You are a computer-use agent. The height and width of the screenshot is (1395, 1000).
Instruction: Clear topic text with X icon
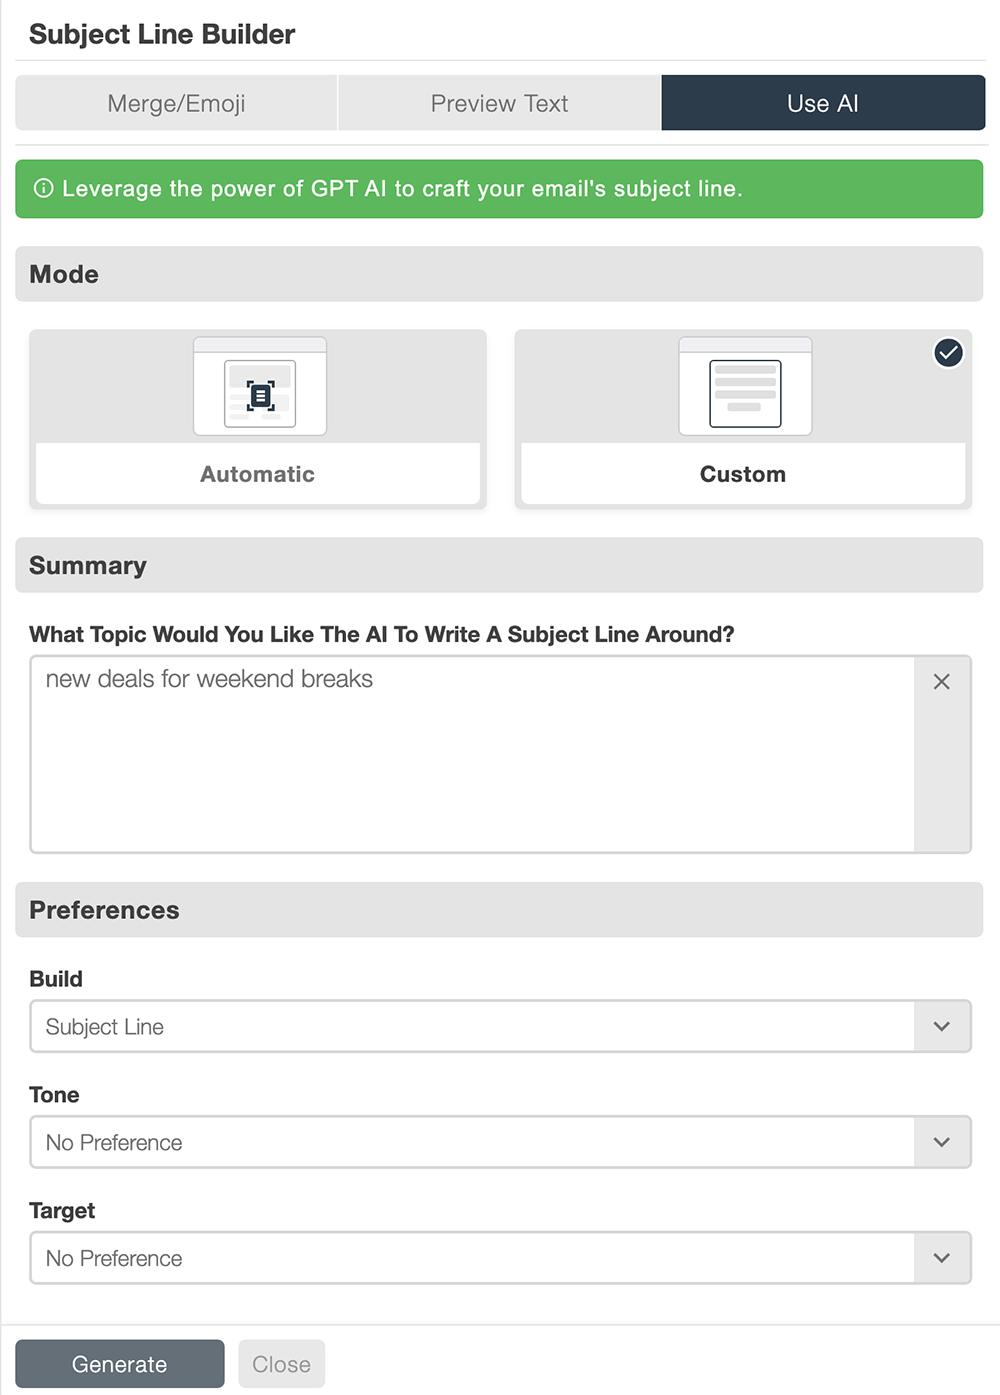pyautogui.click(x=942, y=682)
